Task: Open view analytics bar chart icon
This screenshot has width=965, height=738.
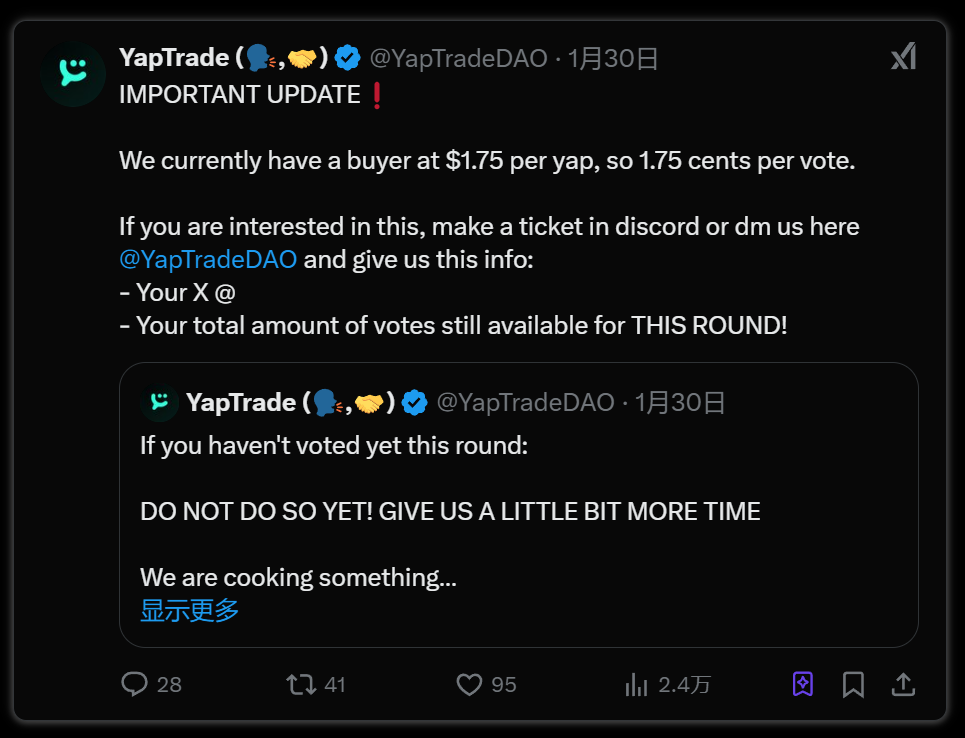Action: 636,684
